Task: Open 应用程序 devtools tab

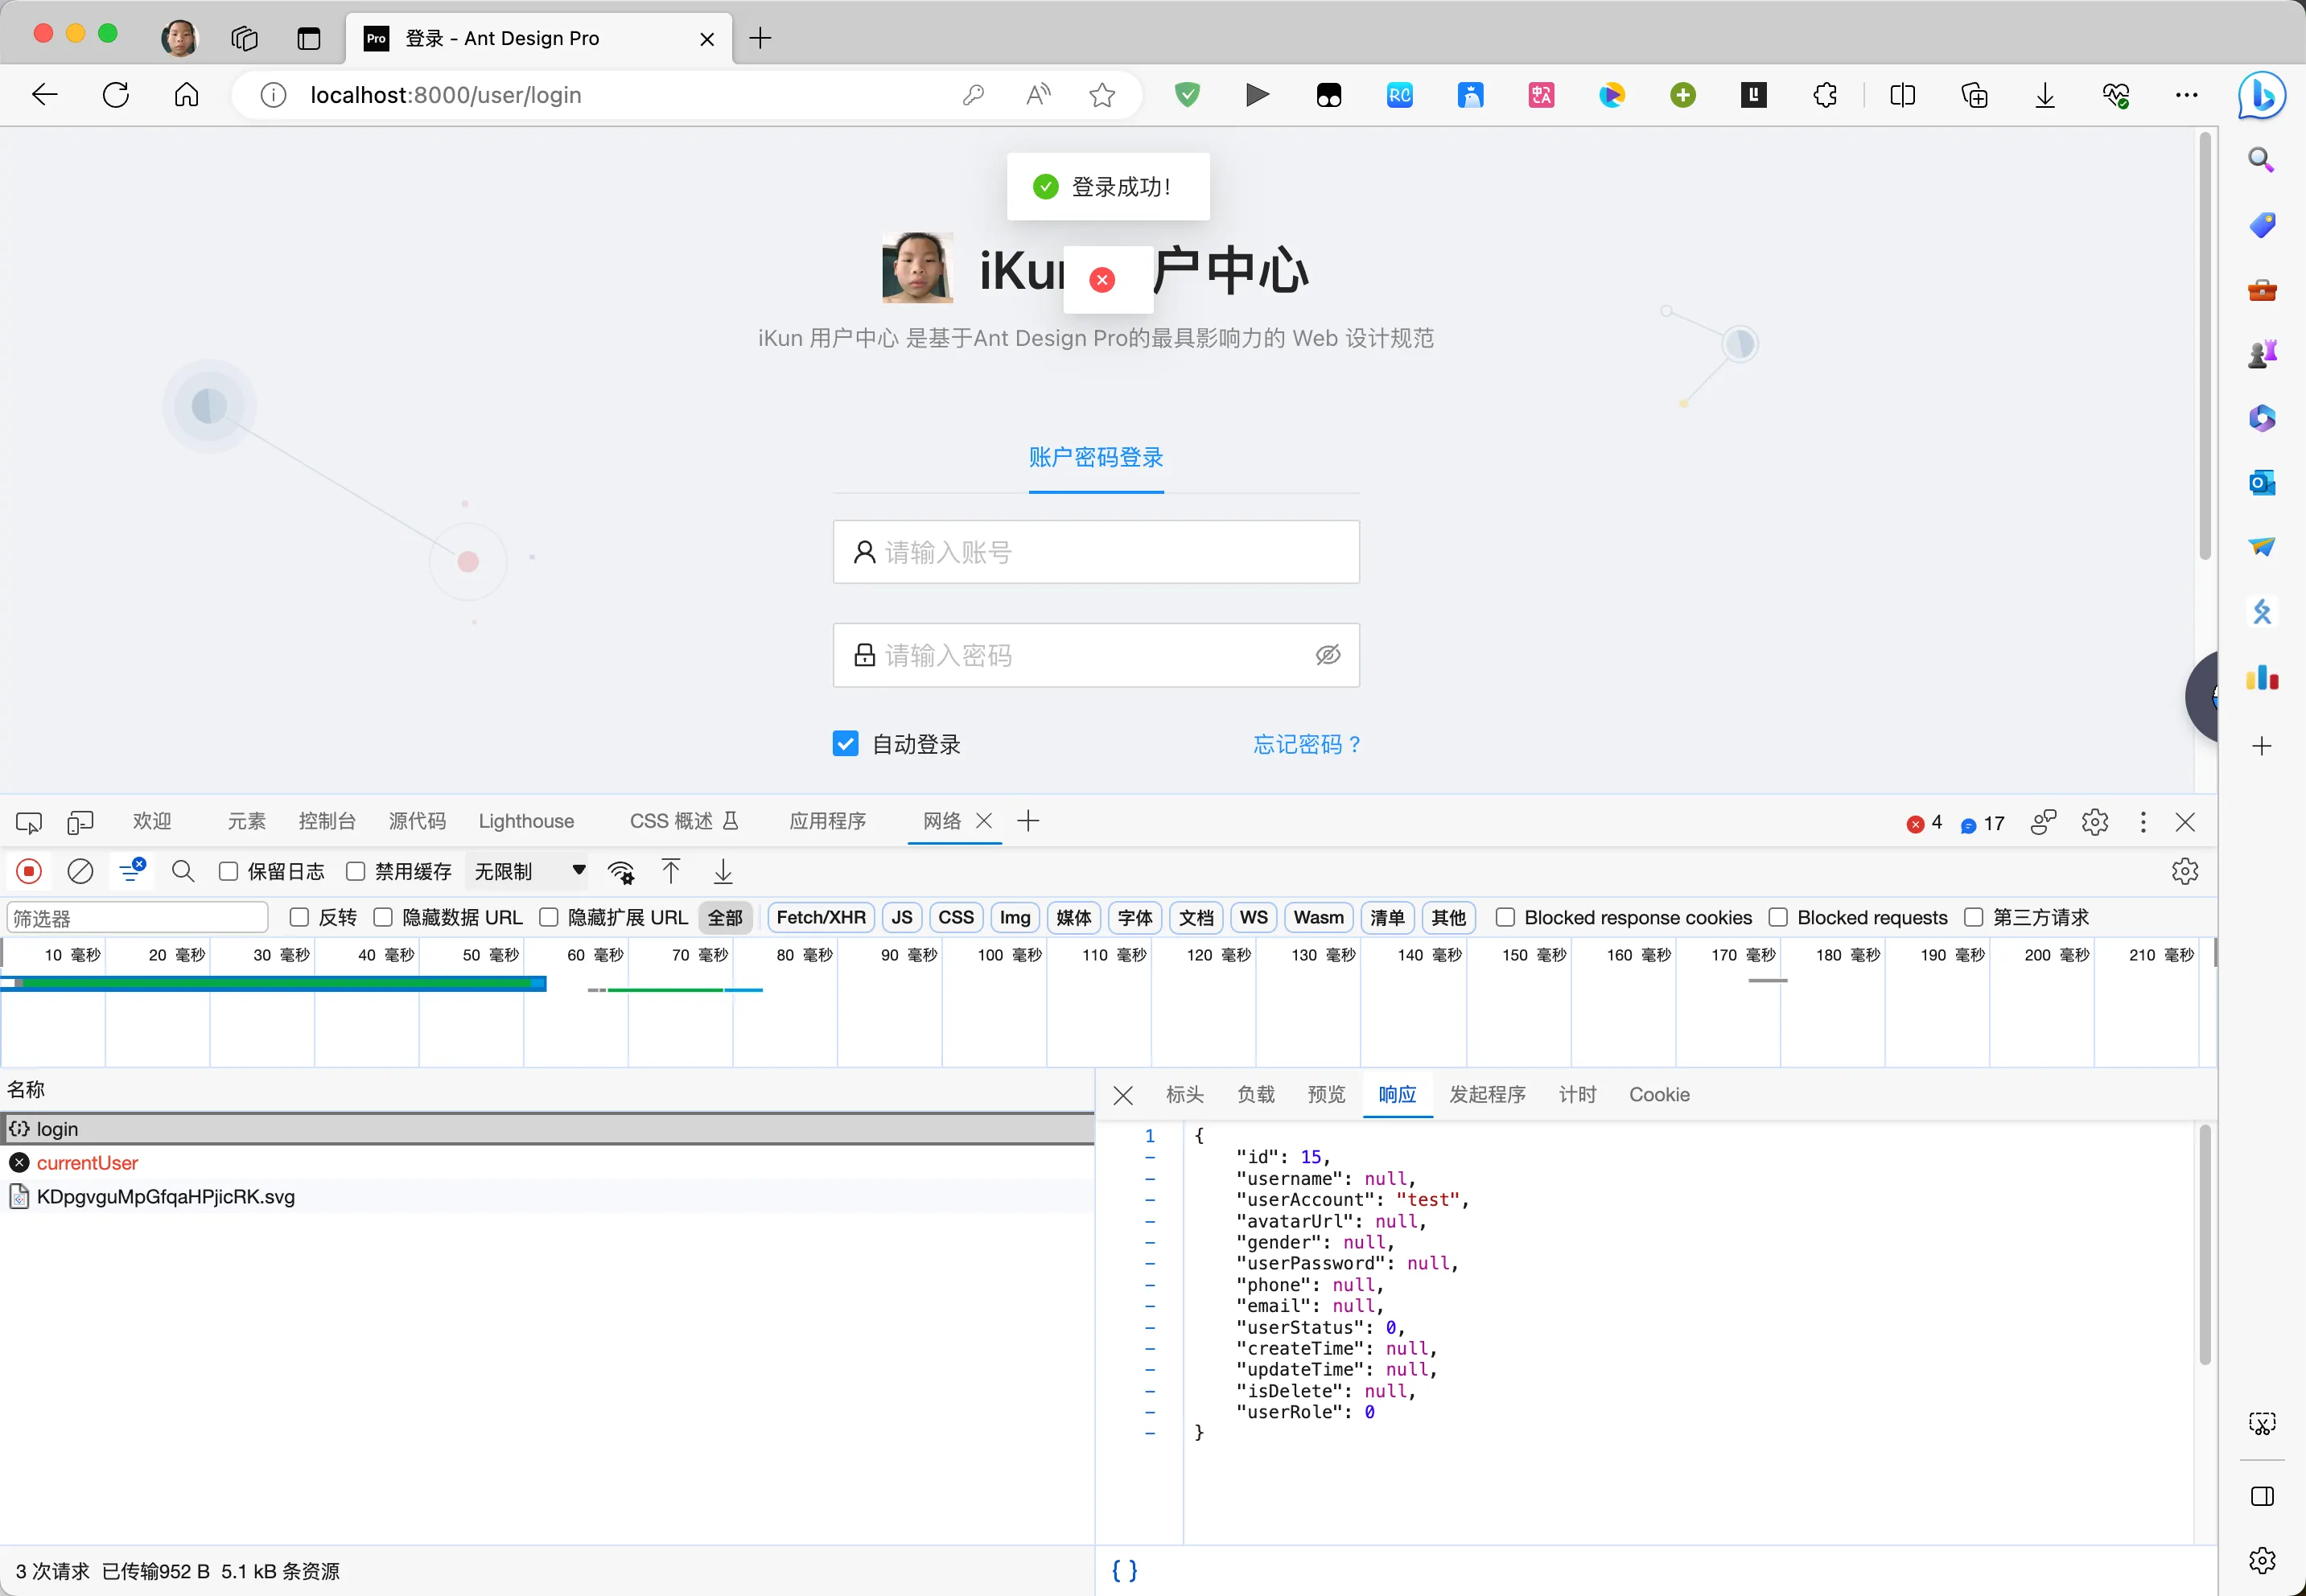Action: click(828, 822)
